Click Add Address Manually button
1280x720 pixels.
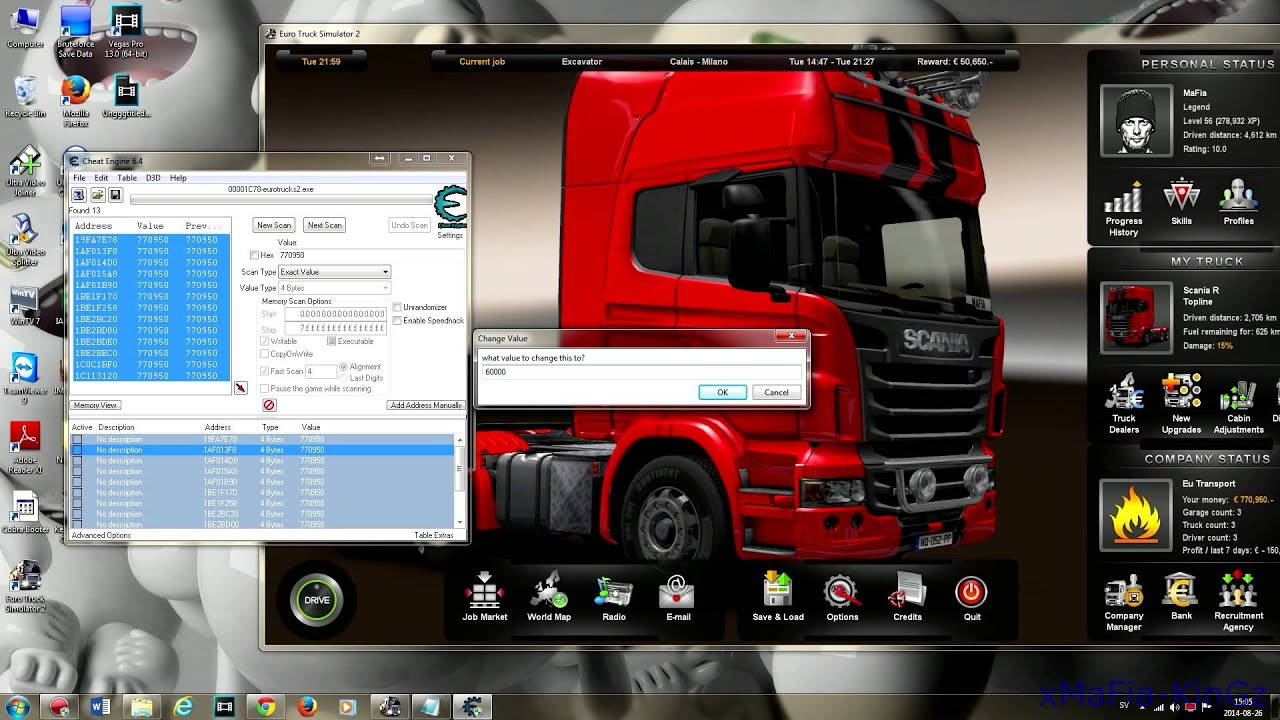pos(426,405)
